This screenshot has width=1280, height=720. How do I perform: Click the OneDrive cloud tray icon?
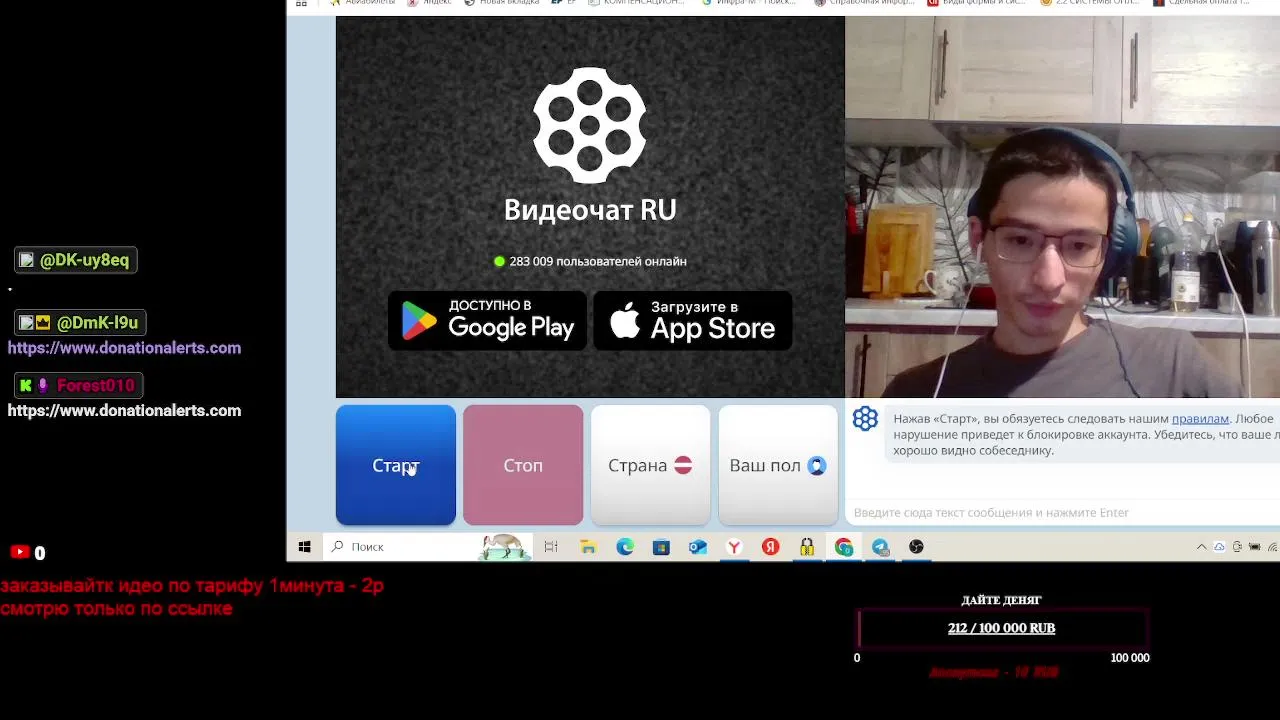tap(1219, 547)
